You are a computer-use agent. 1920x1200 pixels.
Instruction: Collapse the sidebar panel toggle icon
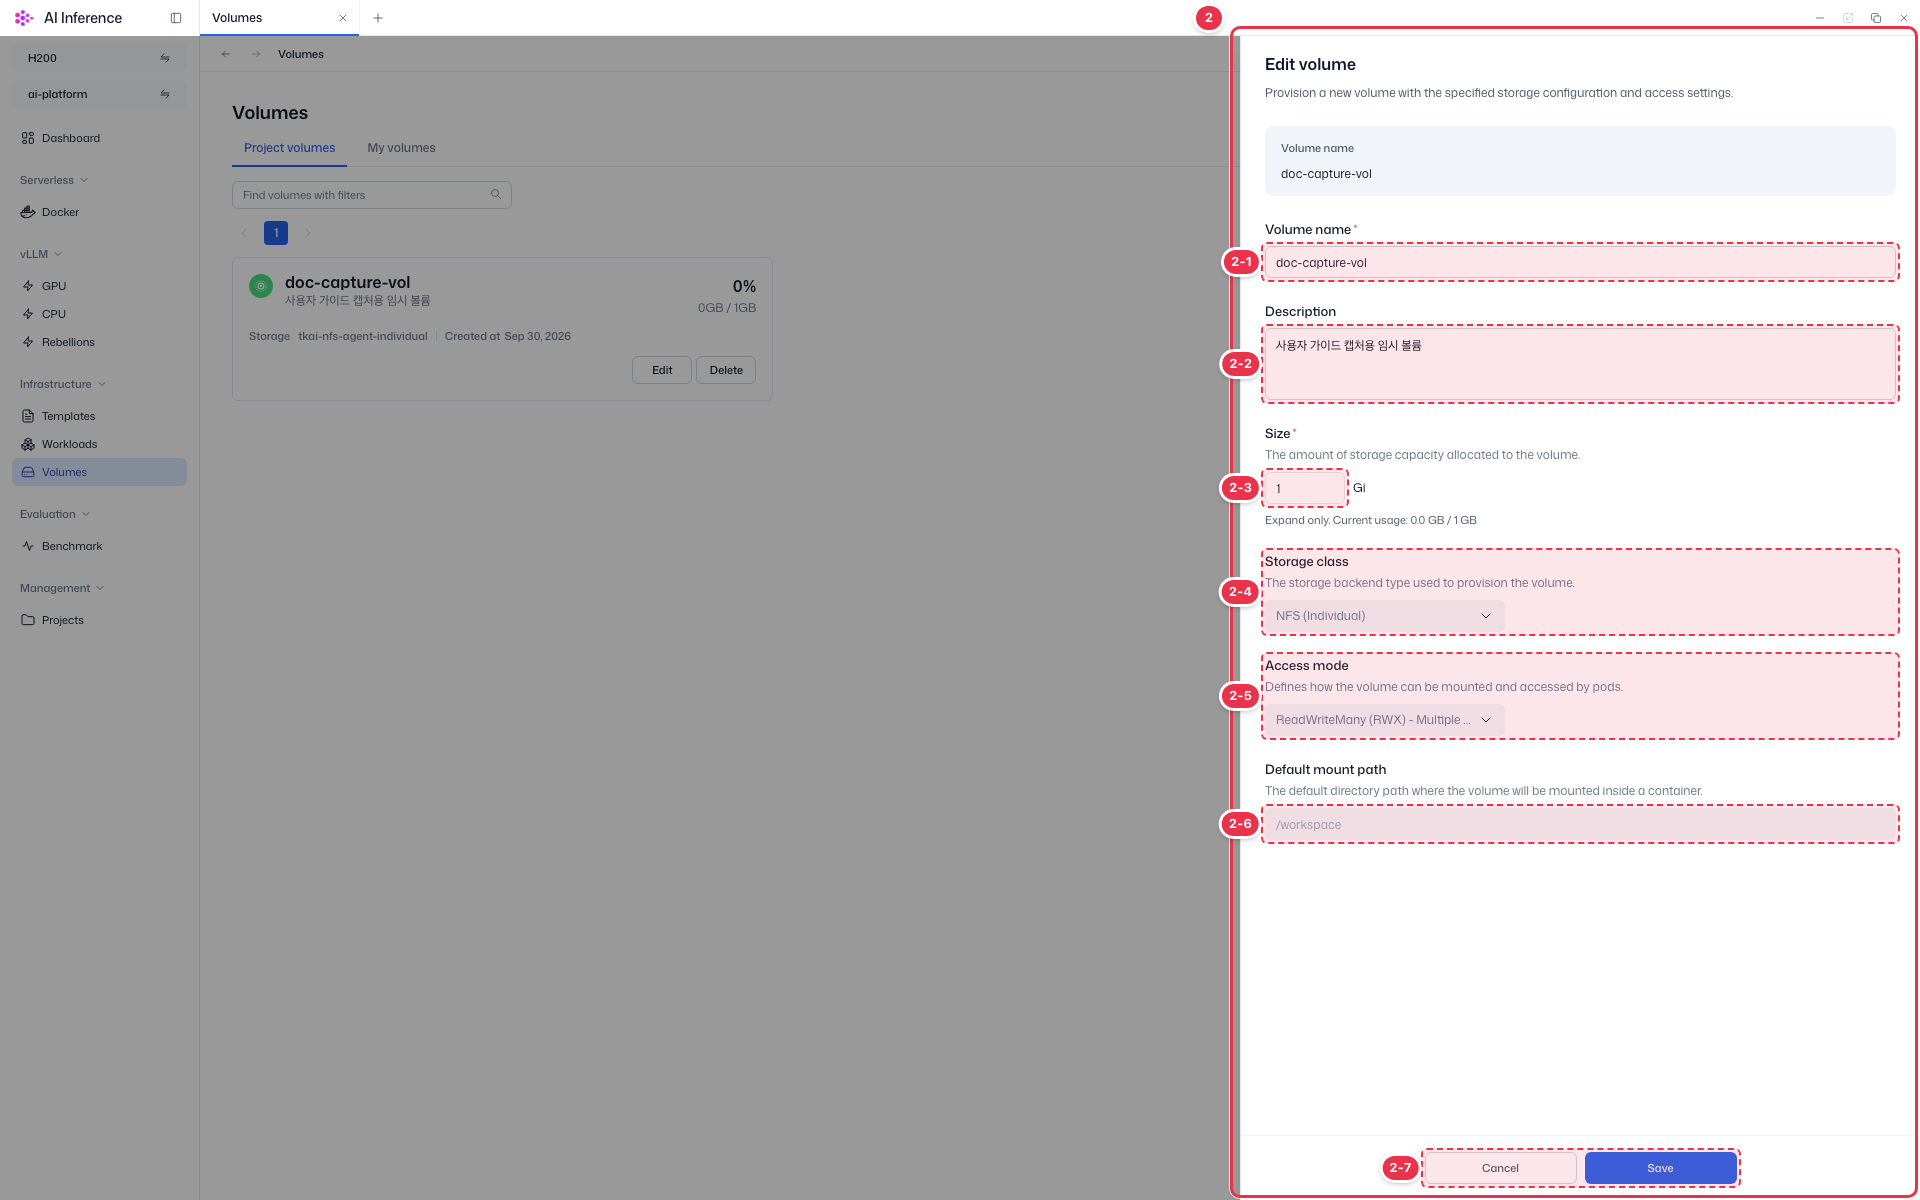tap(176, 18)
